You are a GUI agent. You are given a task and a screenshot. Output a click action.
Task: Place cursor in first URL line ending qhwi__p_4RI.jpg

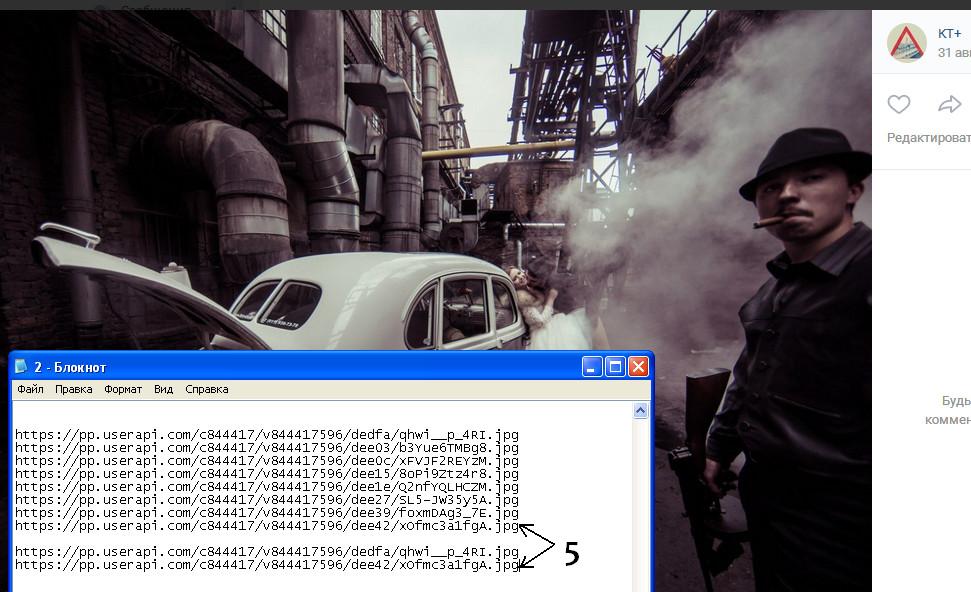(x=266, y=435)
